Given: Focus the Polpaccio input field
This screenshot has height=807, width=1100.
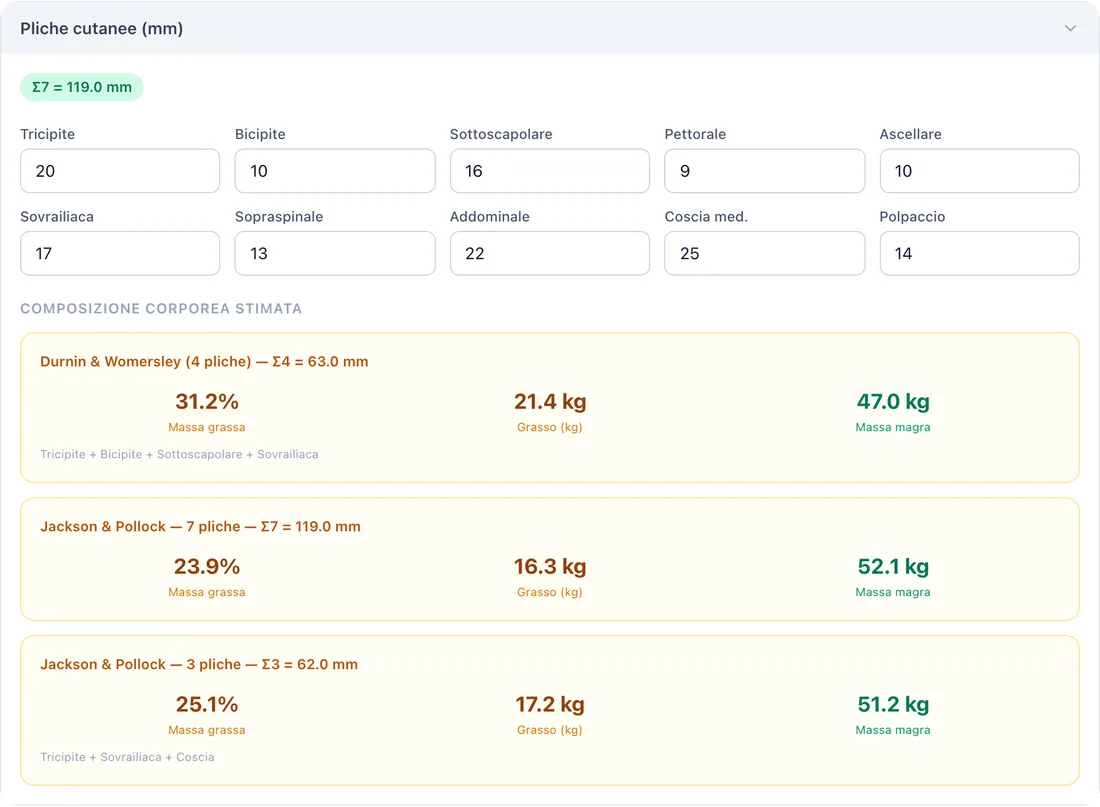Looking at the screenshot, I should tap(979, 253).
